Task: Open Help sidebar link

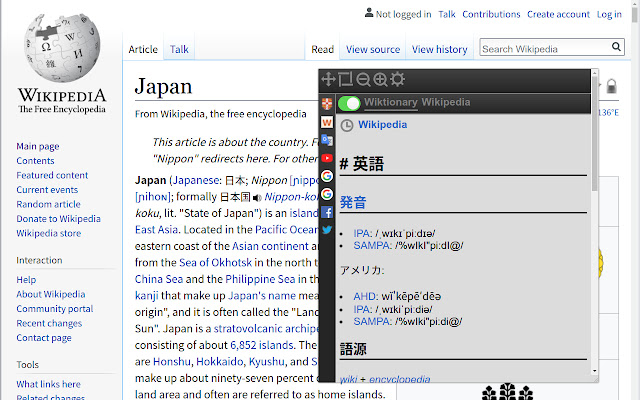Action: coord(26,280)
